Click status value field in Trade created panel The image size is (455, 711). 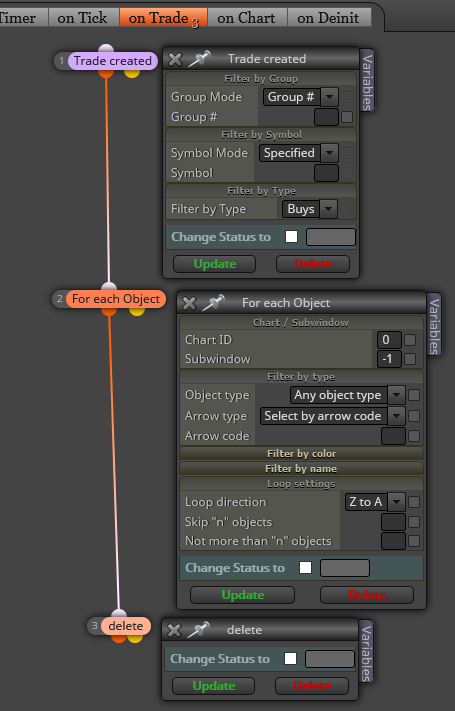(x=331, y=237)
